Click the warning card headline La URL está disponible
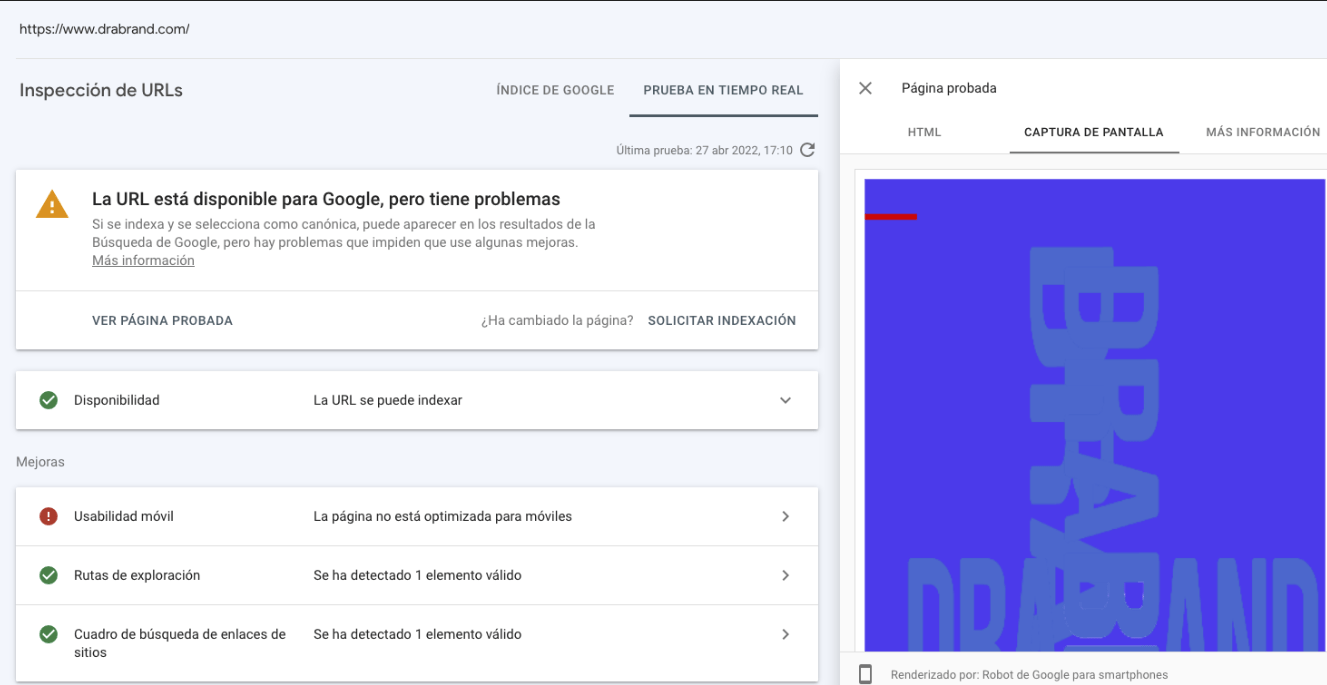This screenshot has width=1327, height=685. [x=326, y=199]
